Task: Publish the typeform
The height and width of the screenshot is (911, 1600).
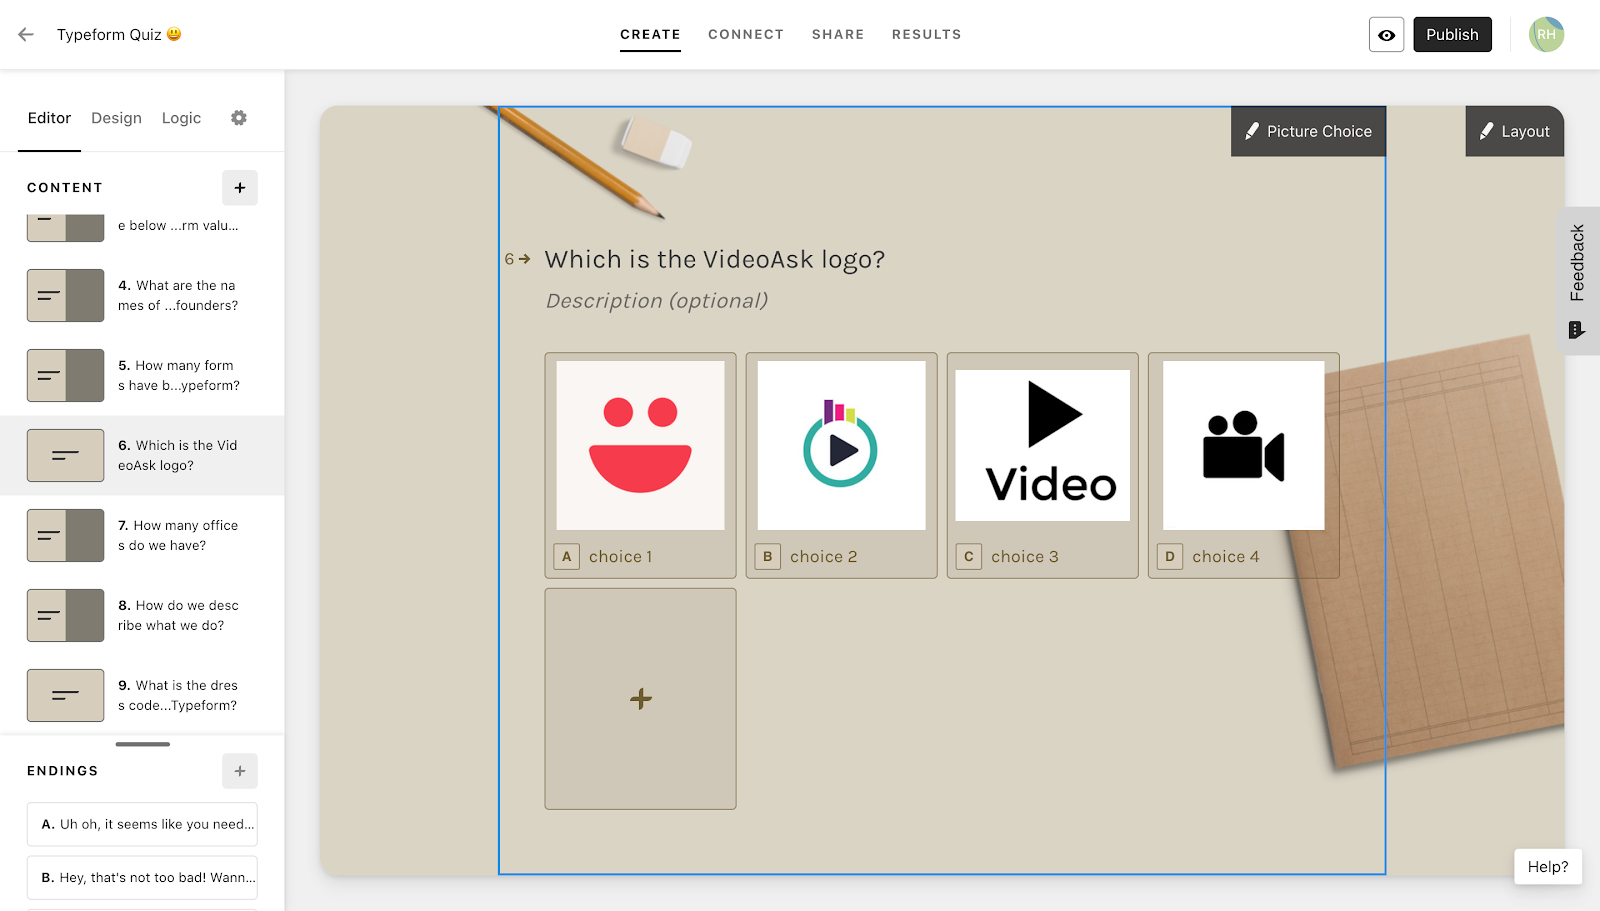Action: 1452,35
